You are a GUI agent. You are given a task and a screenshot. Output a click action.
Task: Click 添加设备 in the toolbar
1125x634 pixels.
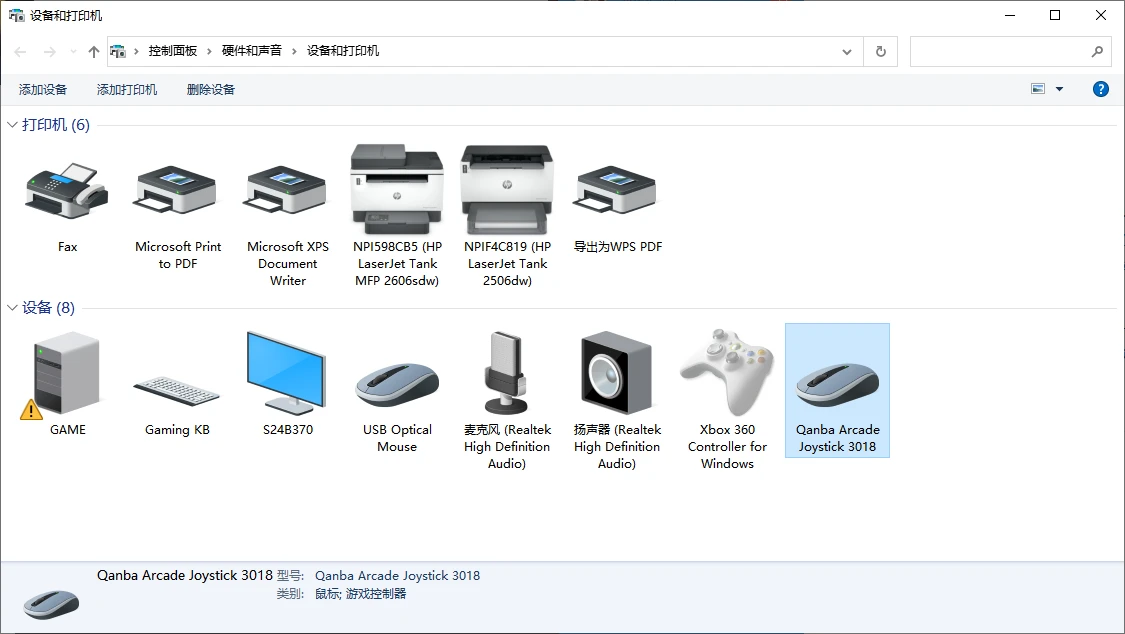point(42,90)
